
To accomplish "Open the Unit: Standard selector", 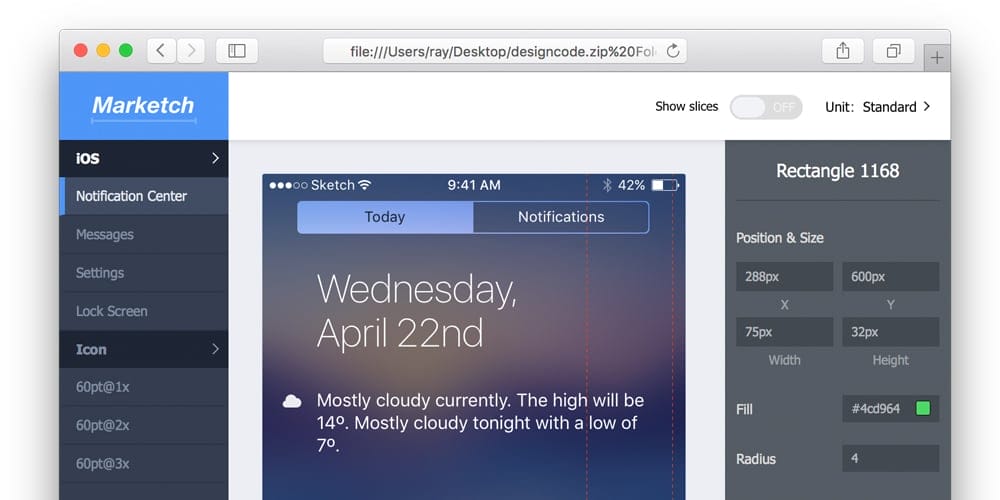I will click(x=877, y=107).
